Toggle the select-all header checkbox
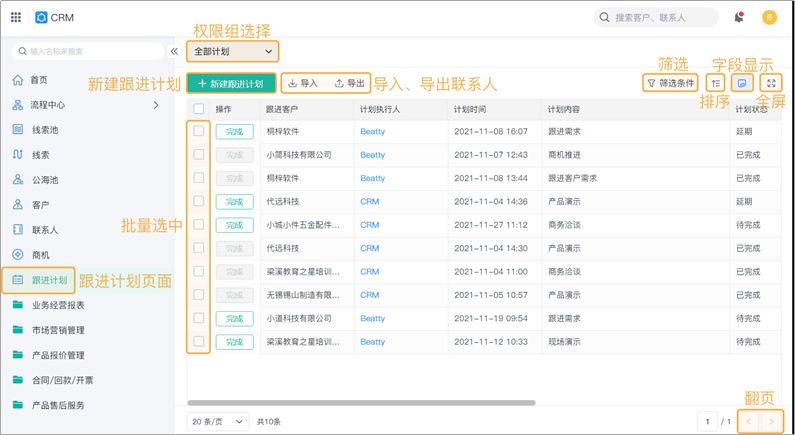The image size is (795, 435). pos(199,108)
